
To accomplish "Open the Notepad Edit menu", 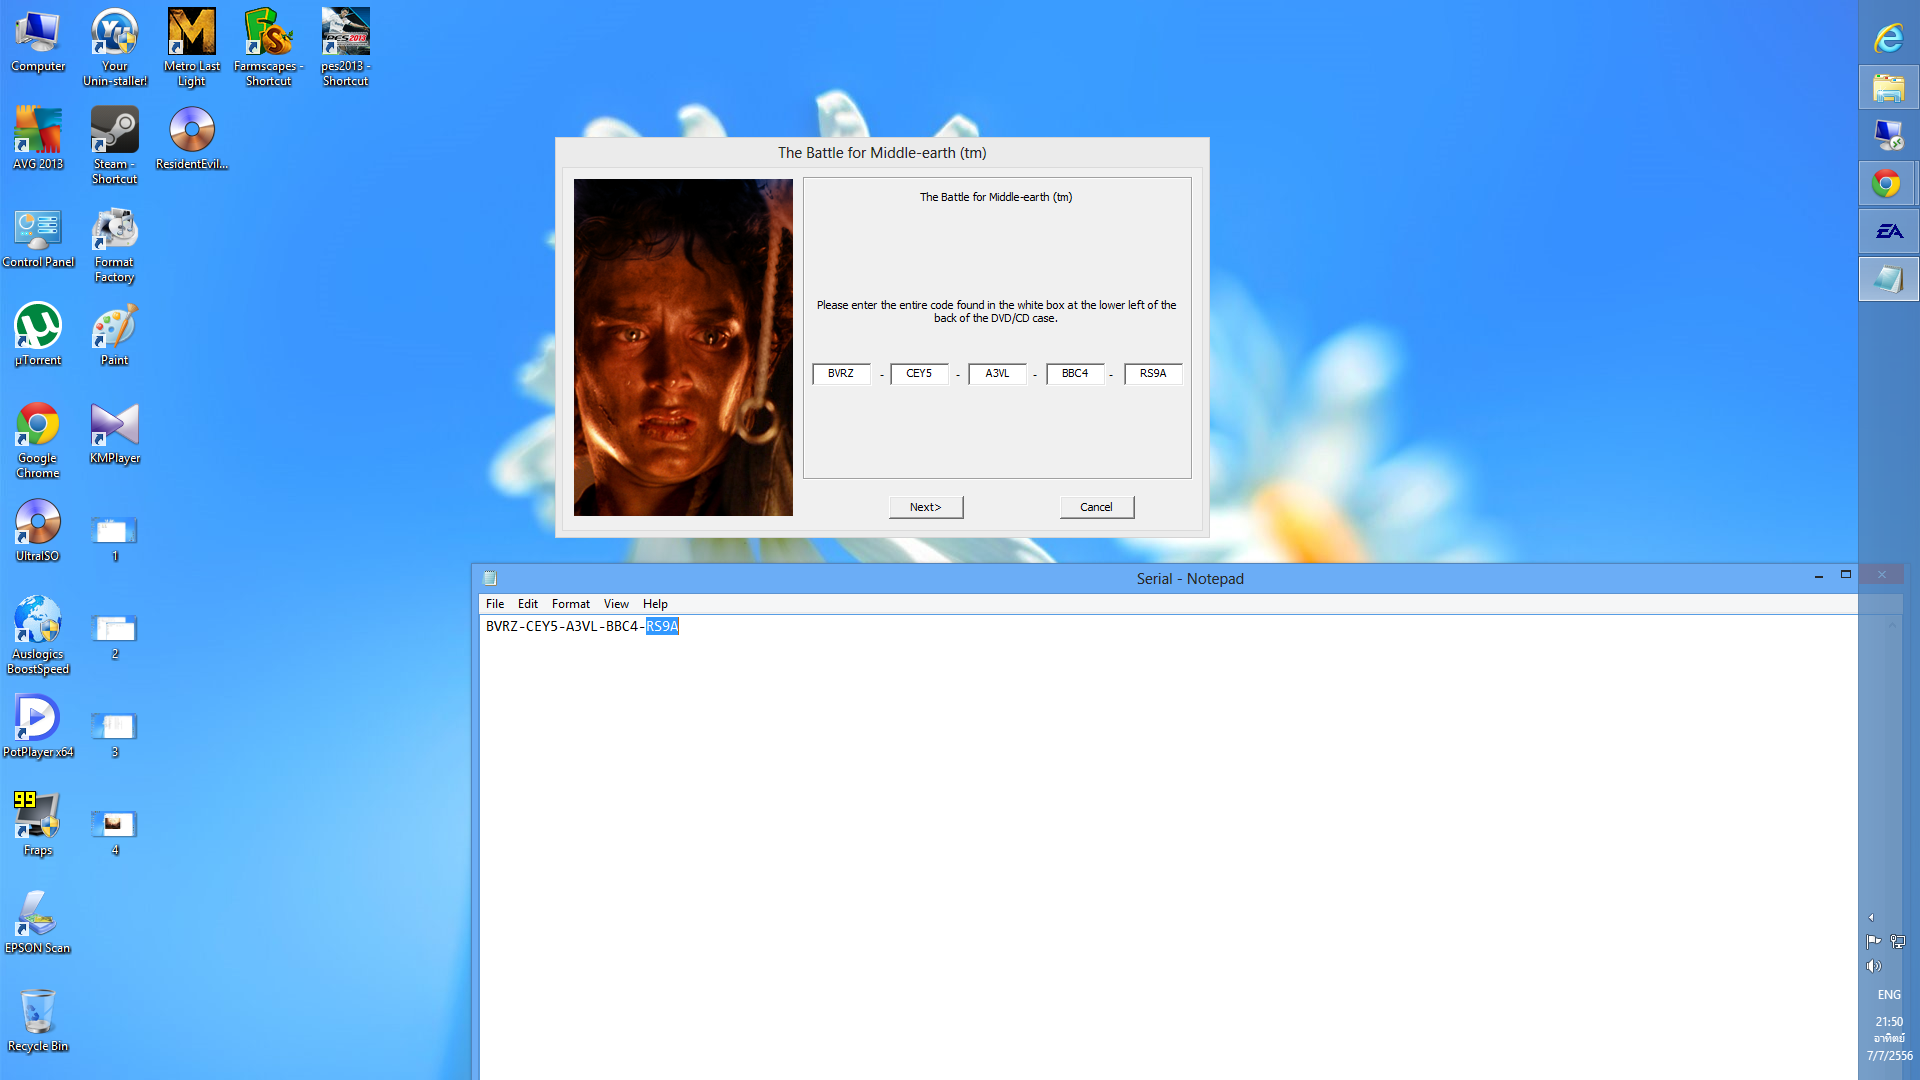I will point(527,604).
